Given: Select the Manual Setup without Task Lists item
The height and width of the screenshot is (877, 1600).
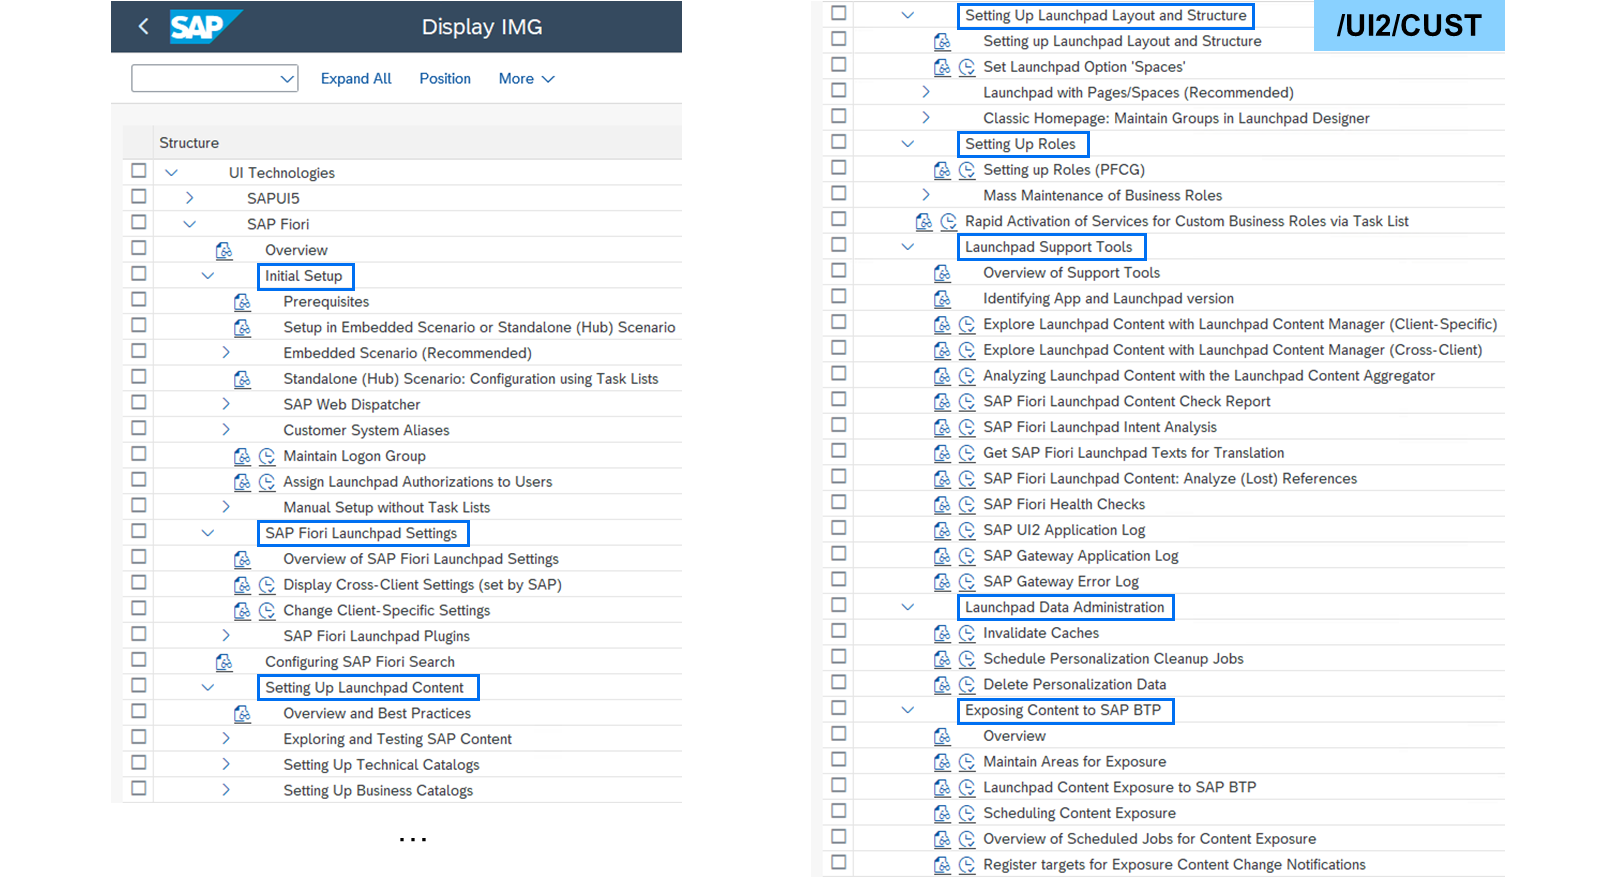Looking at the screenshot, I should [386, 507].
